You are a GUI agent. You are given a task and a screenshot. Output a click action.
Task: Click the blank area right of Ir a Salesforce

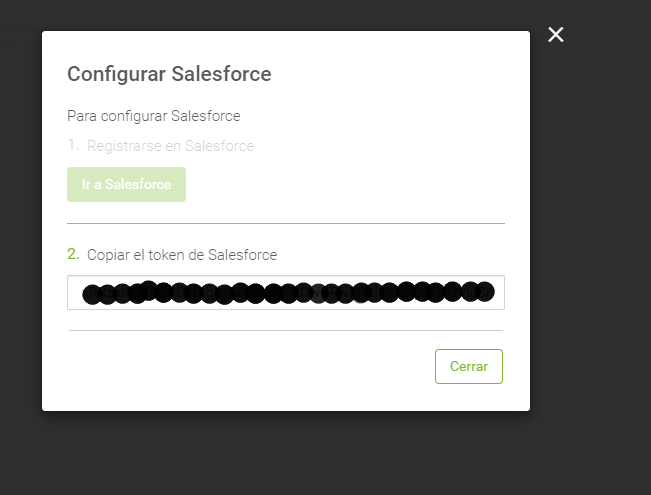(x=345, y=184)
